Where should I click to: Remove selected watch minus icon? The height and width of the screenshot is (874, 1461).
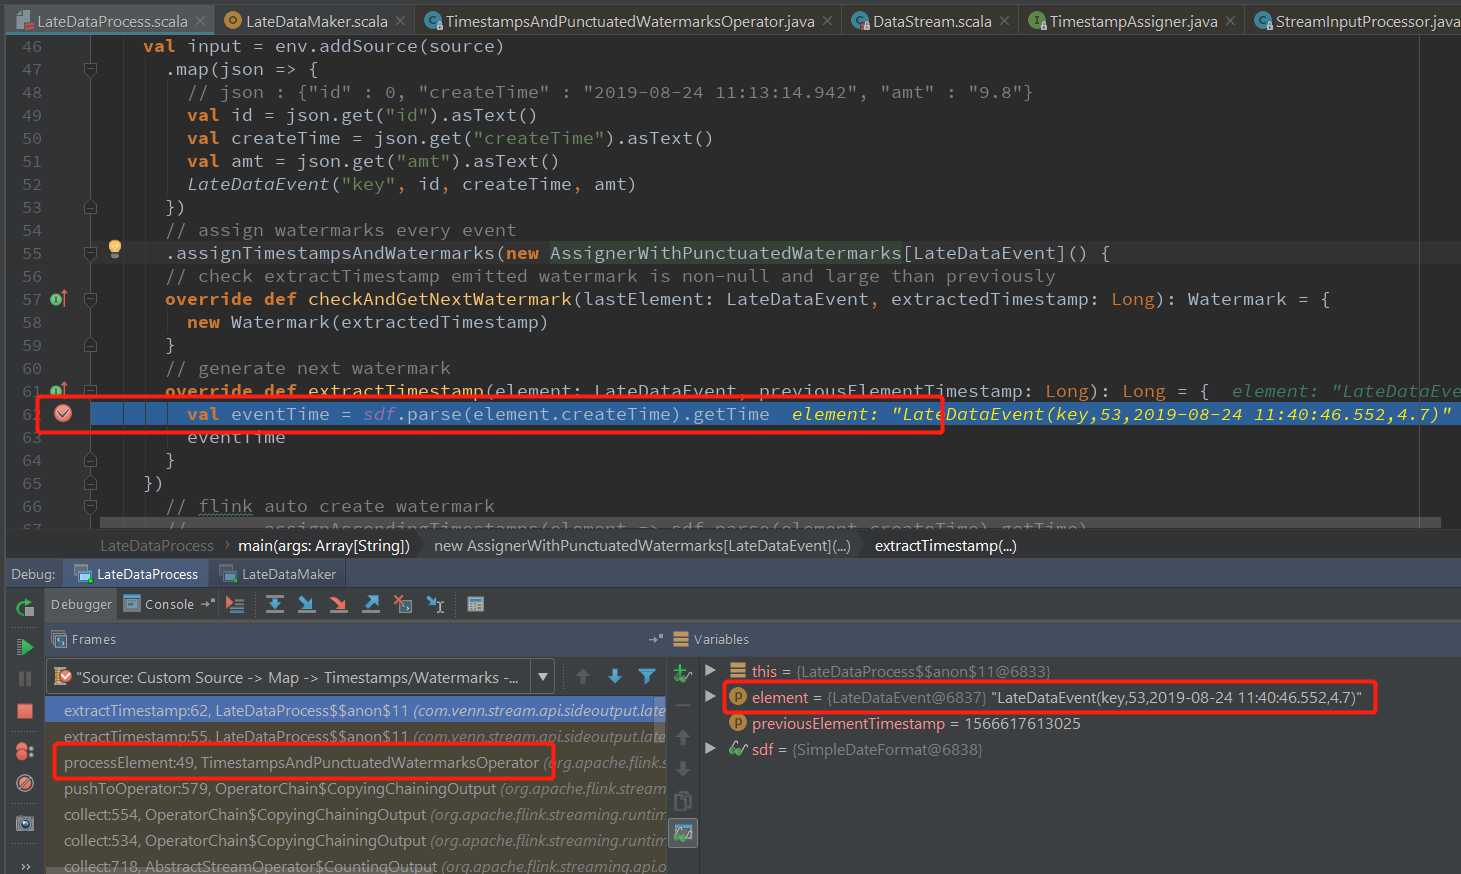[683, 705]
